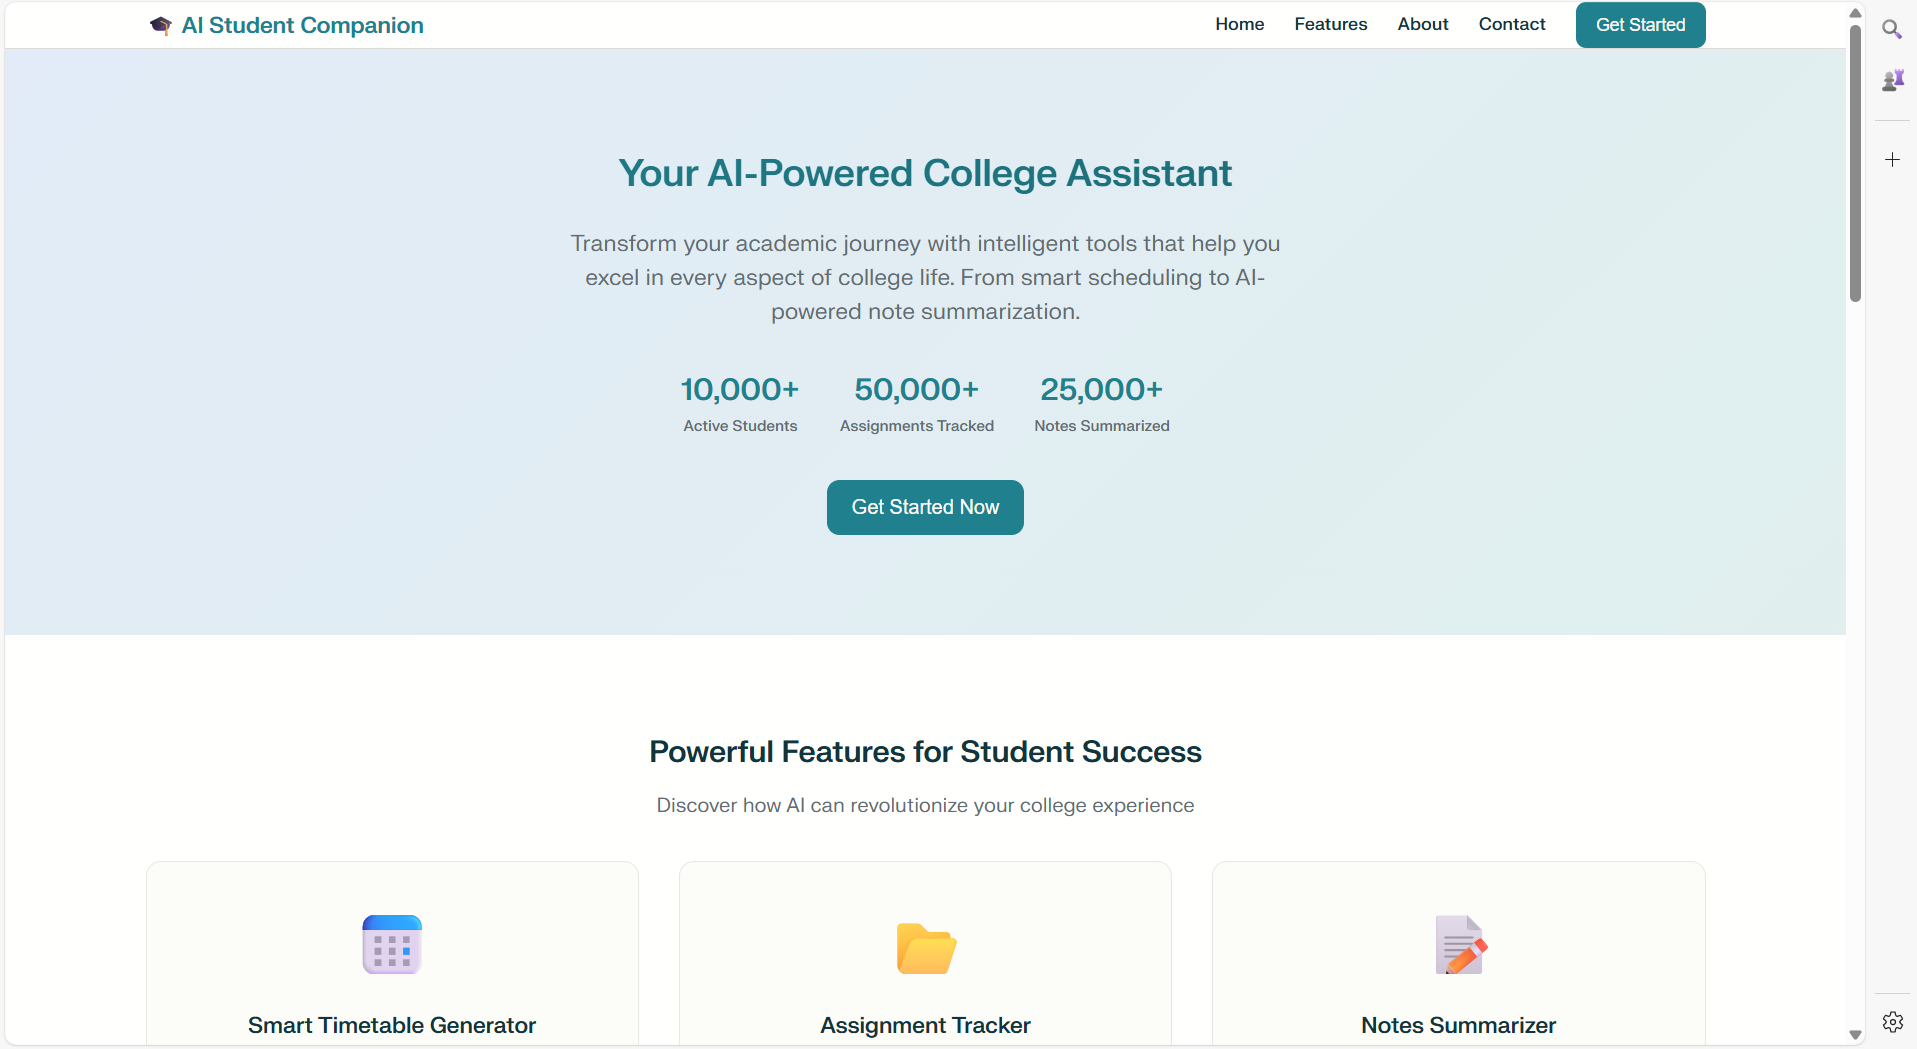Click the Smart Timetable calendar icon
The image size is (1917, 1049).
pos(392,944)
